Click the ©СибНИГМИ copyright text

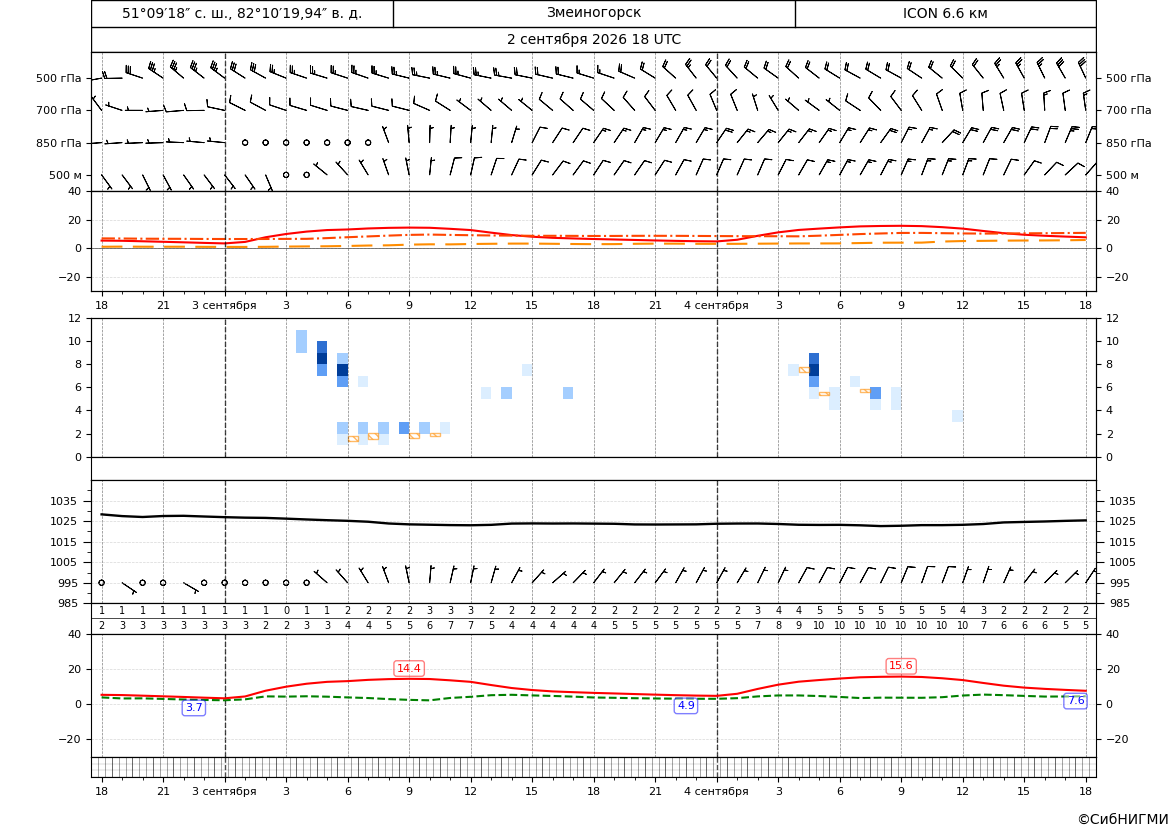point(1123,820)
